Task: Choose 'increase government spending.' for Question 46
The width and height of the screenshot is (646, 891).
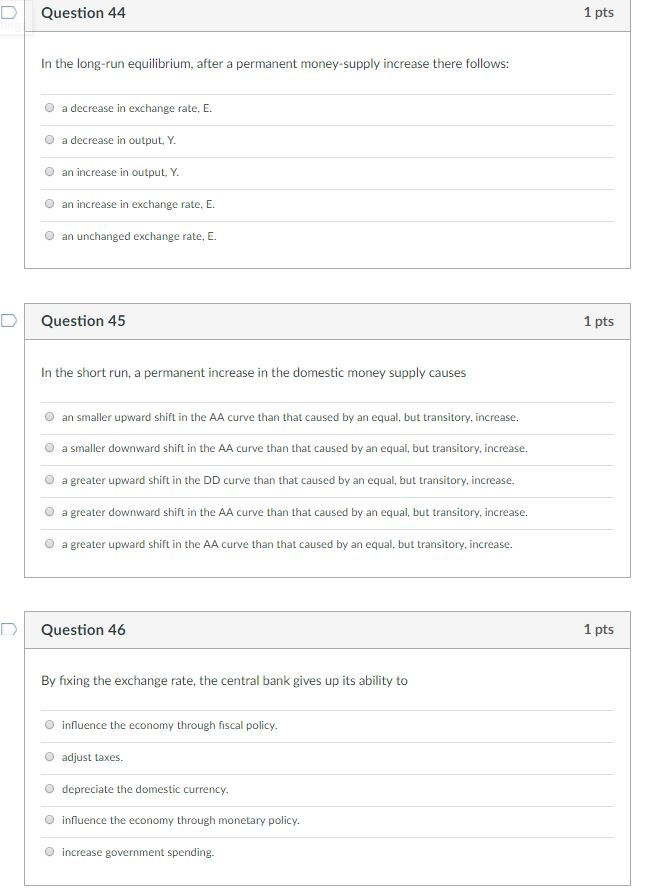Action: click(x=49, y=852)
